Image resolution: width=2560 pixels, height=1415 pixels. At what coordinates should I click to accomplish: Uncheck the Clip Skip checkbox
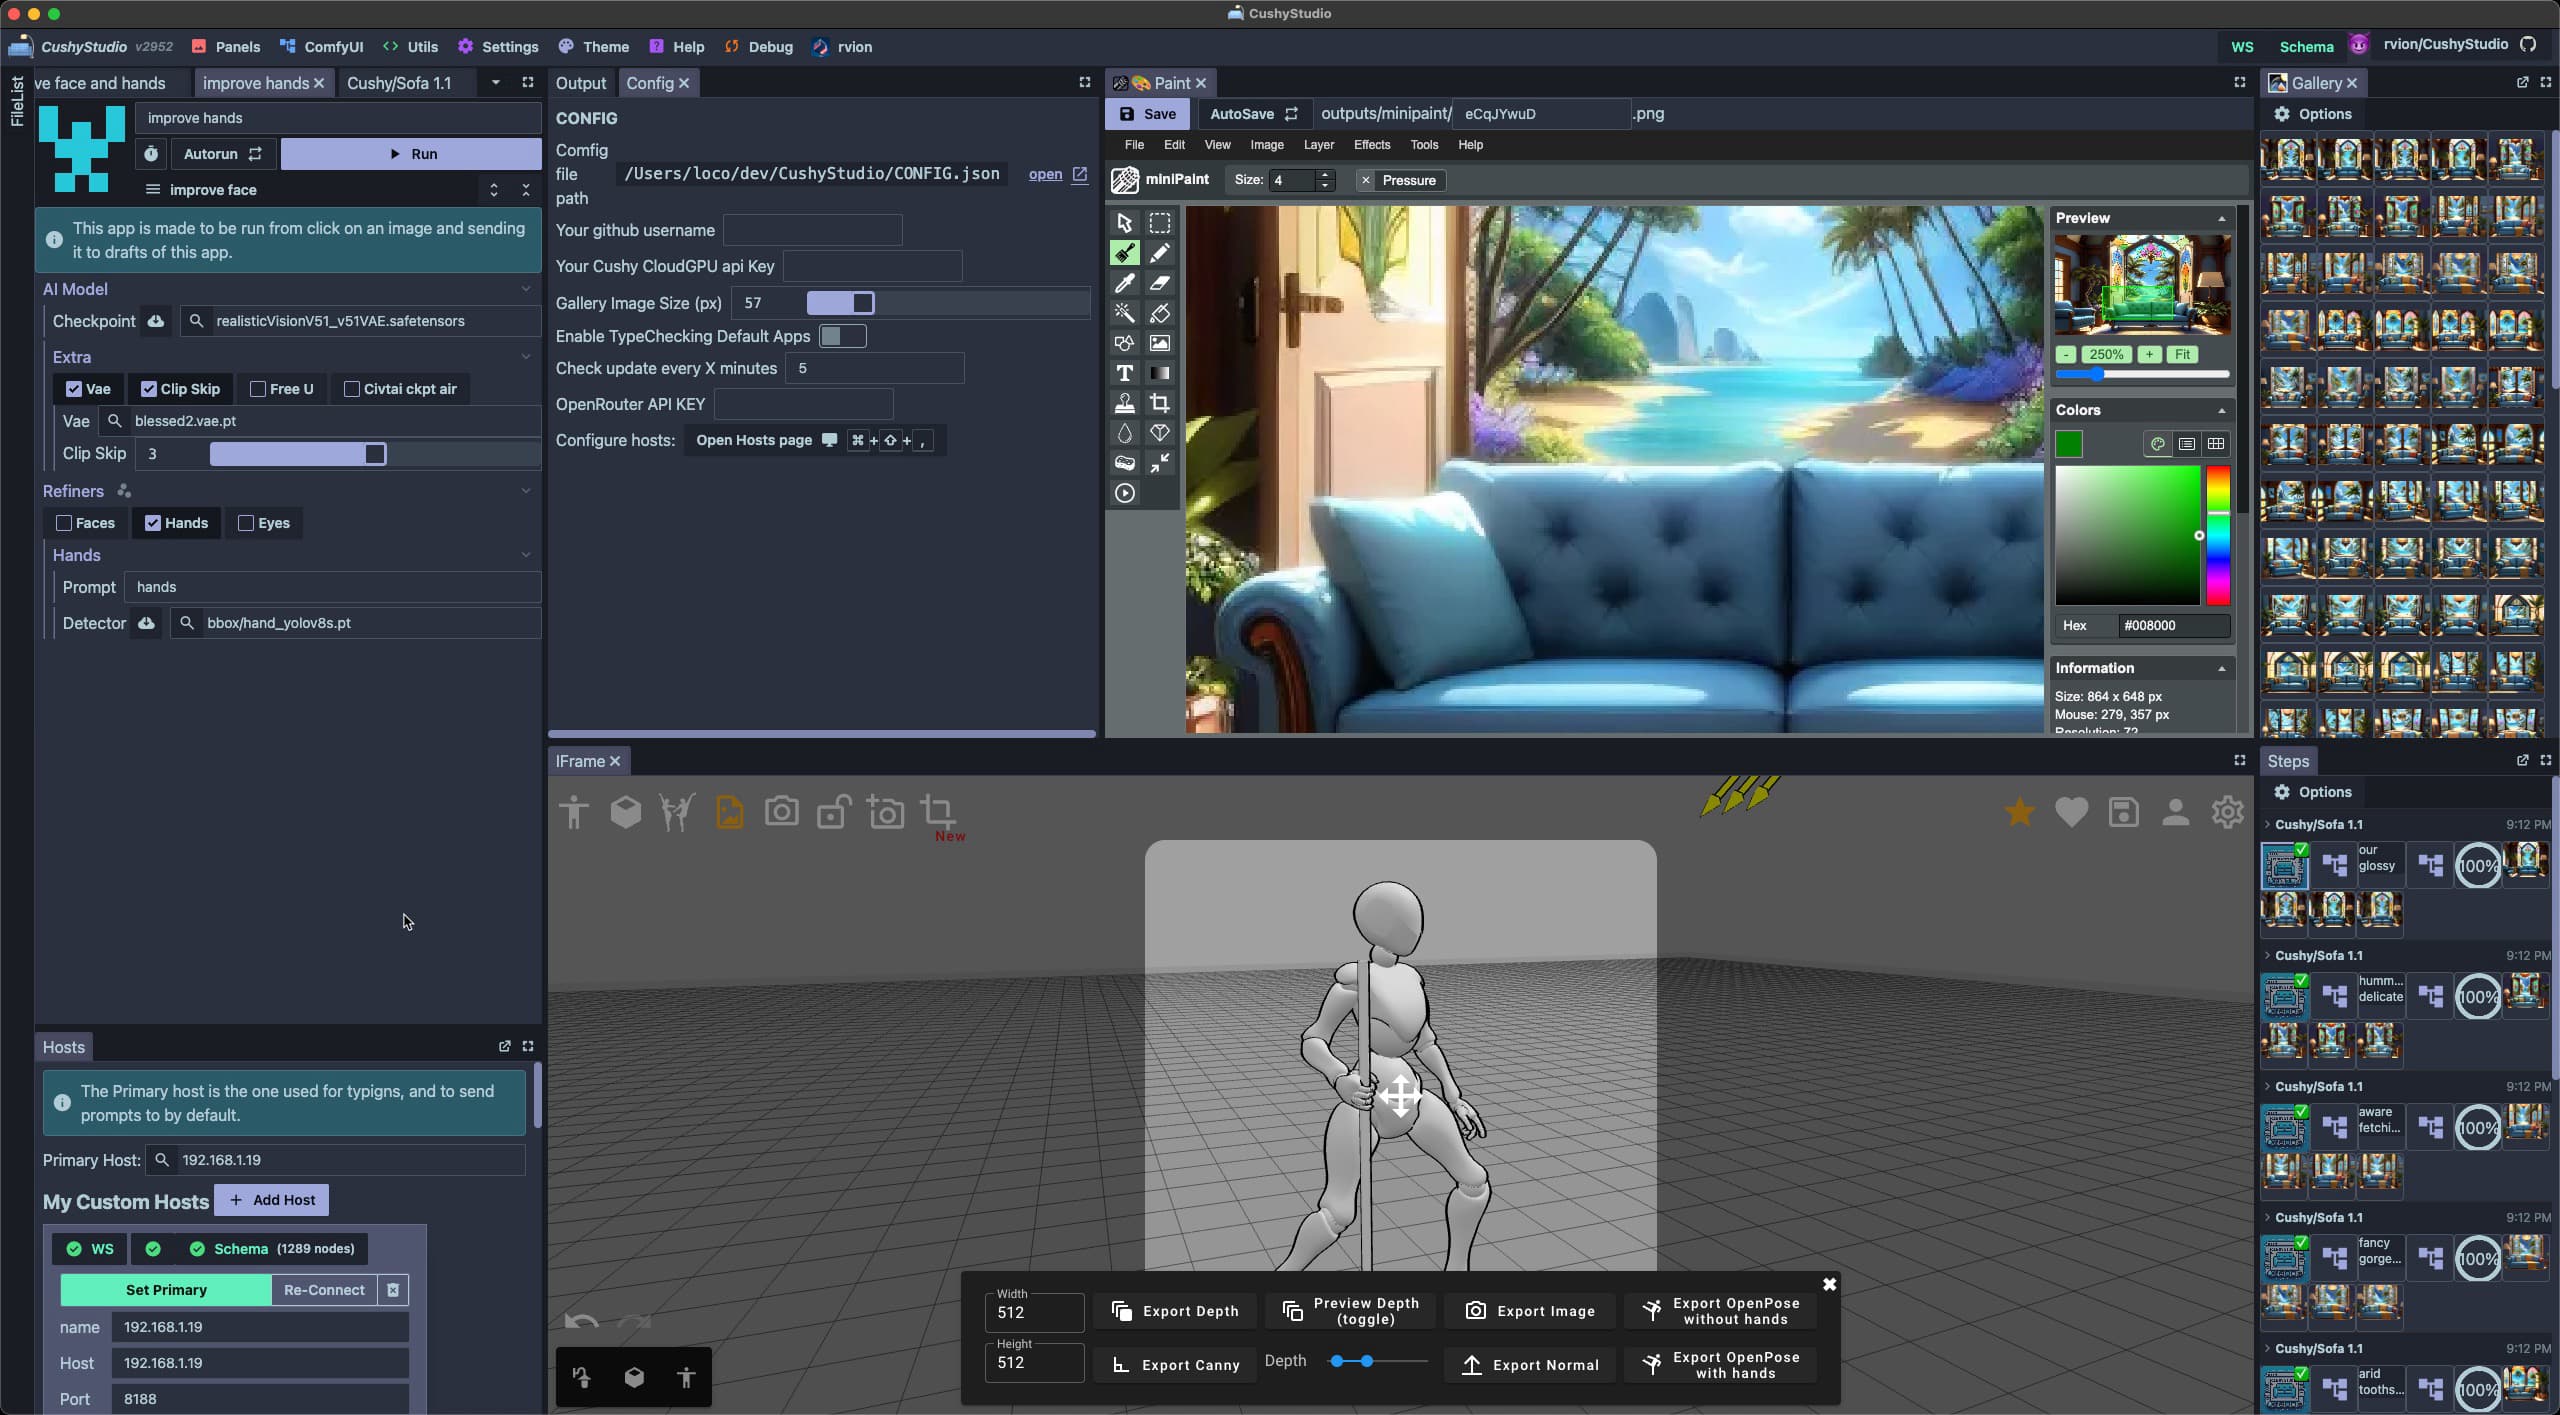click(x=149, y=389)
